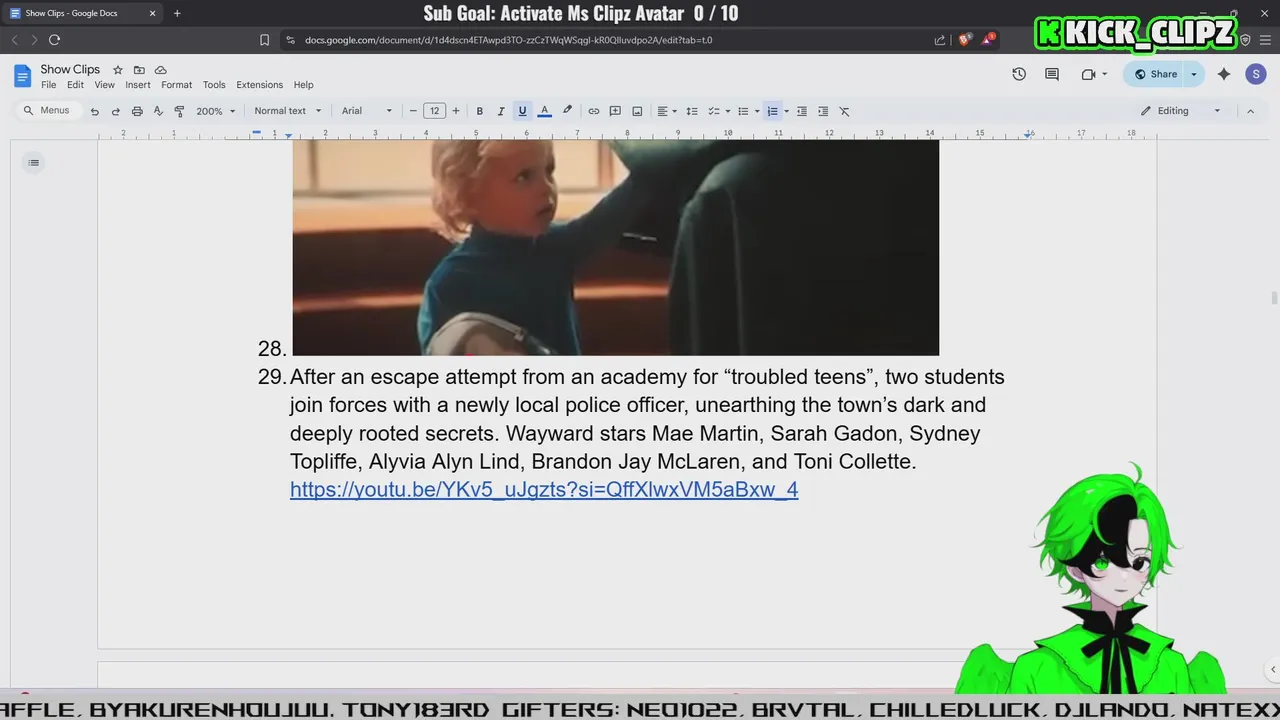The image size is (1280, 720).
Task: Increase indent
Action: point(823,111)
